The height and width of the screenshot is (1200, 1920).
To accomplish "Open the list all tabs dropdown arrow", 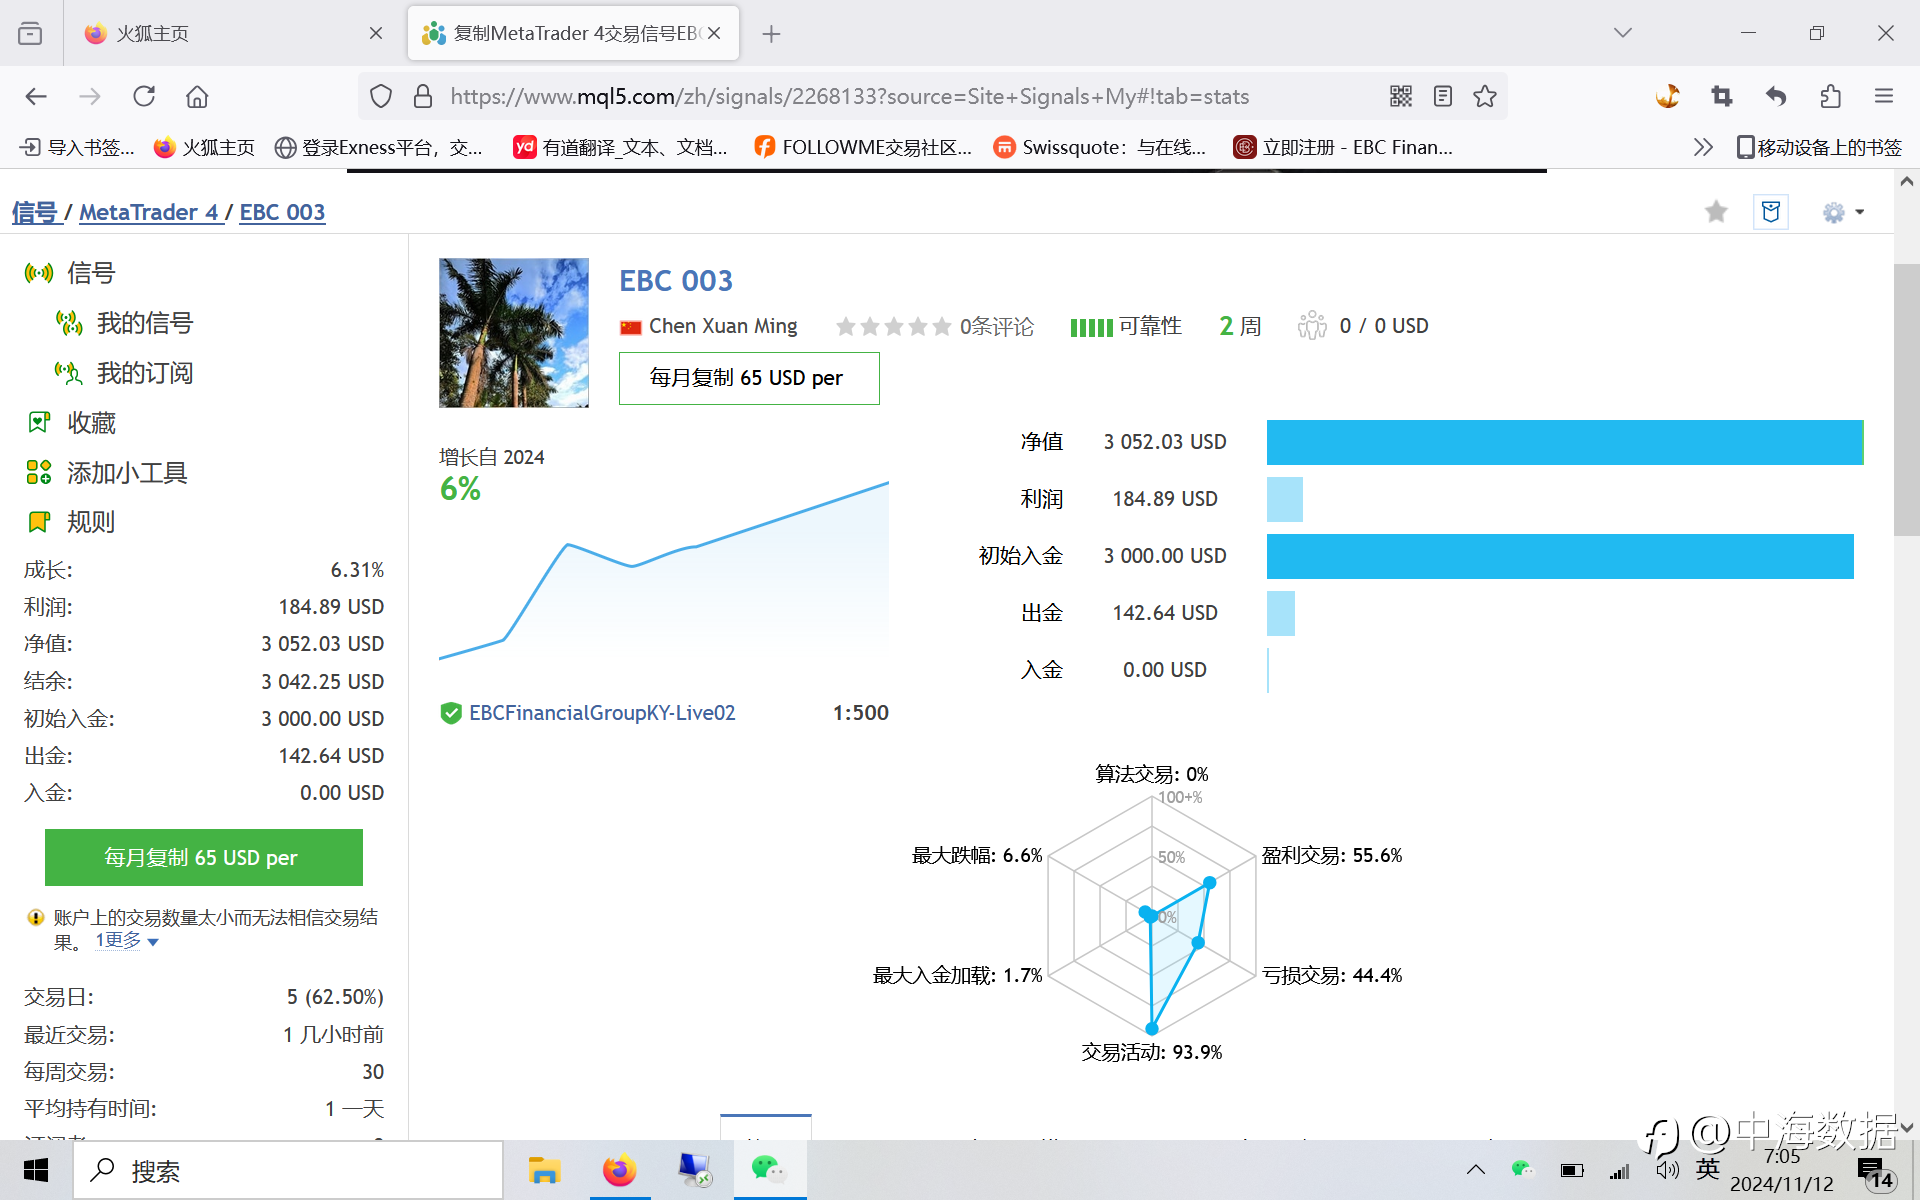I will [x=1623, y=33].
